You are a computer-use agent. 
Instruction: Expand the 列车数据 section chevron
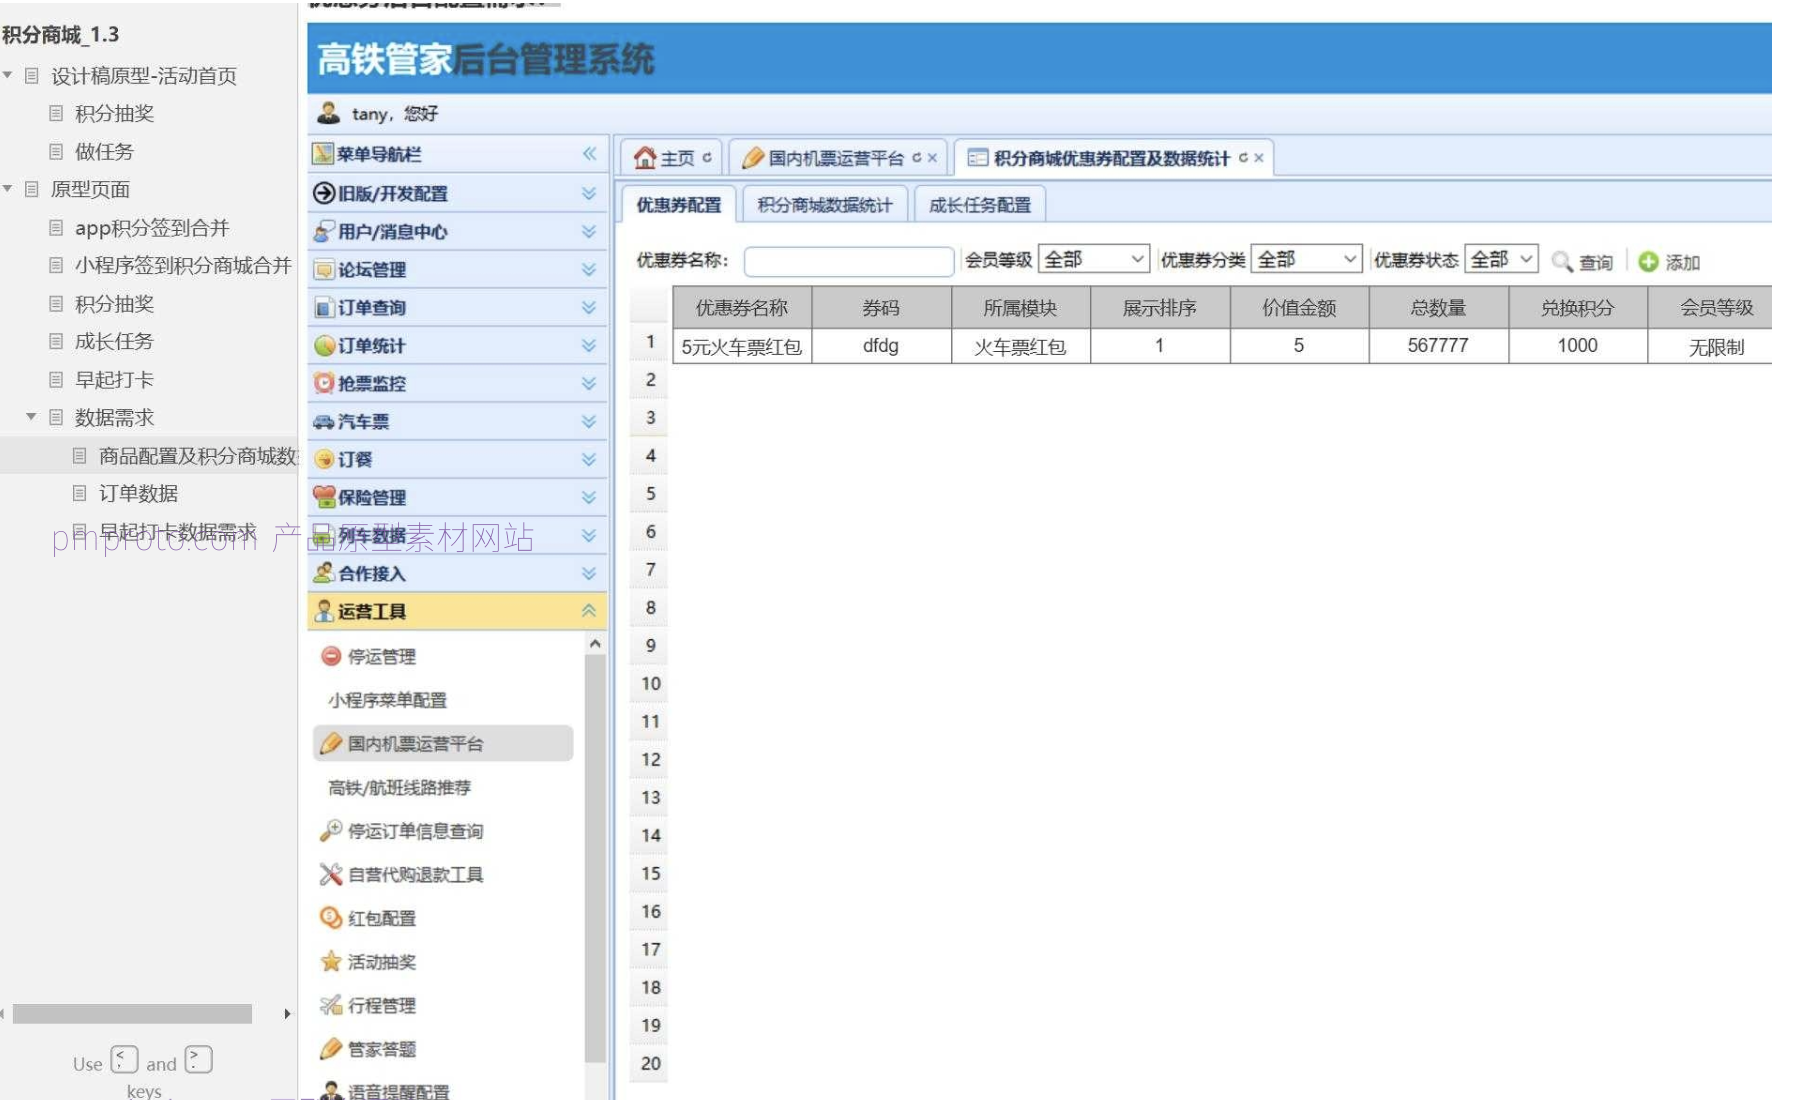[x=589, y=535]
